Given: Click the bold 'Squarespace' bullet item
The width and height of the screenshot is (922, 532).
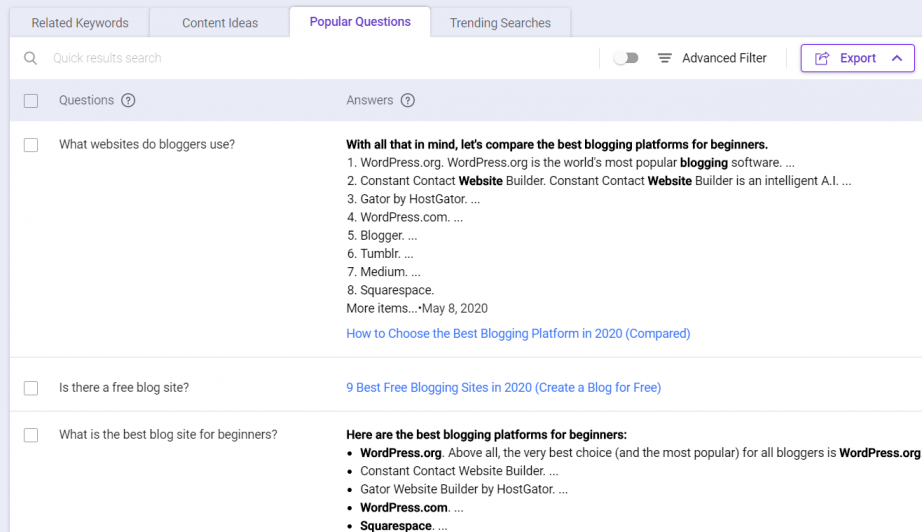Looking at the screenshot, I should click(x=396, y=526).
